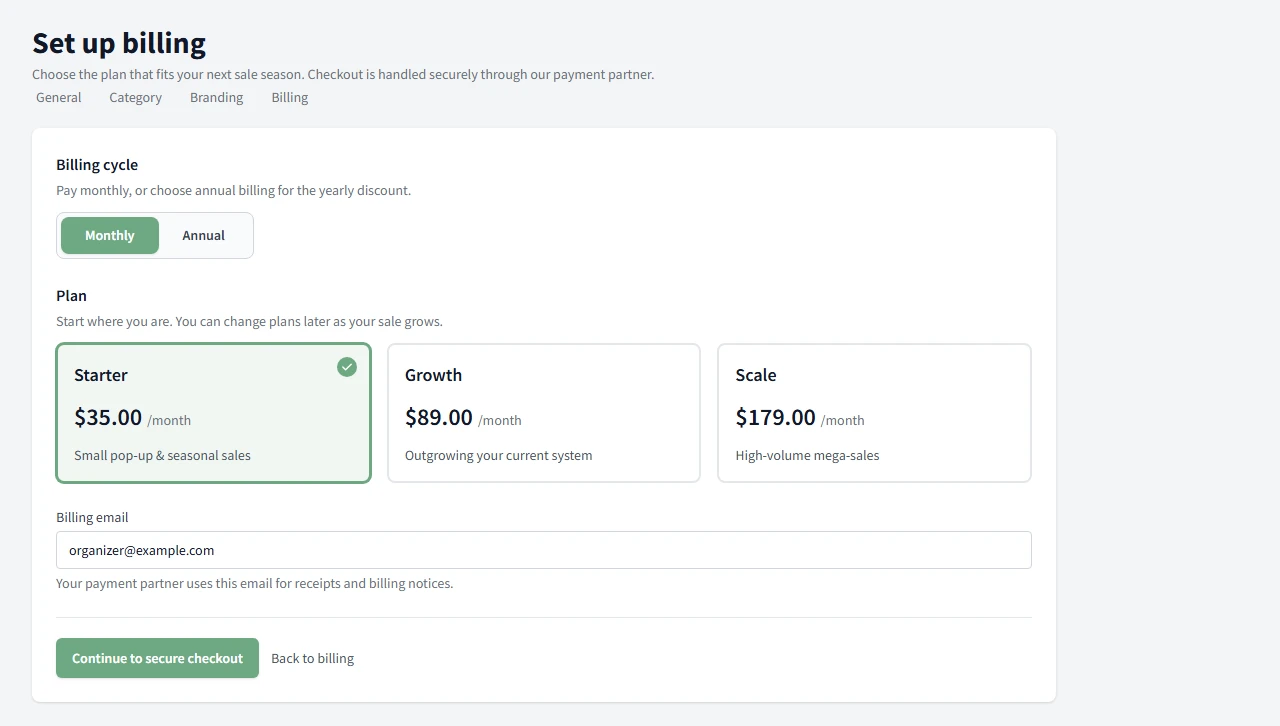
Task: Click the 'Plan' section label
Action: [71, 296]
